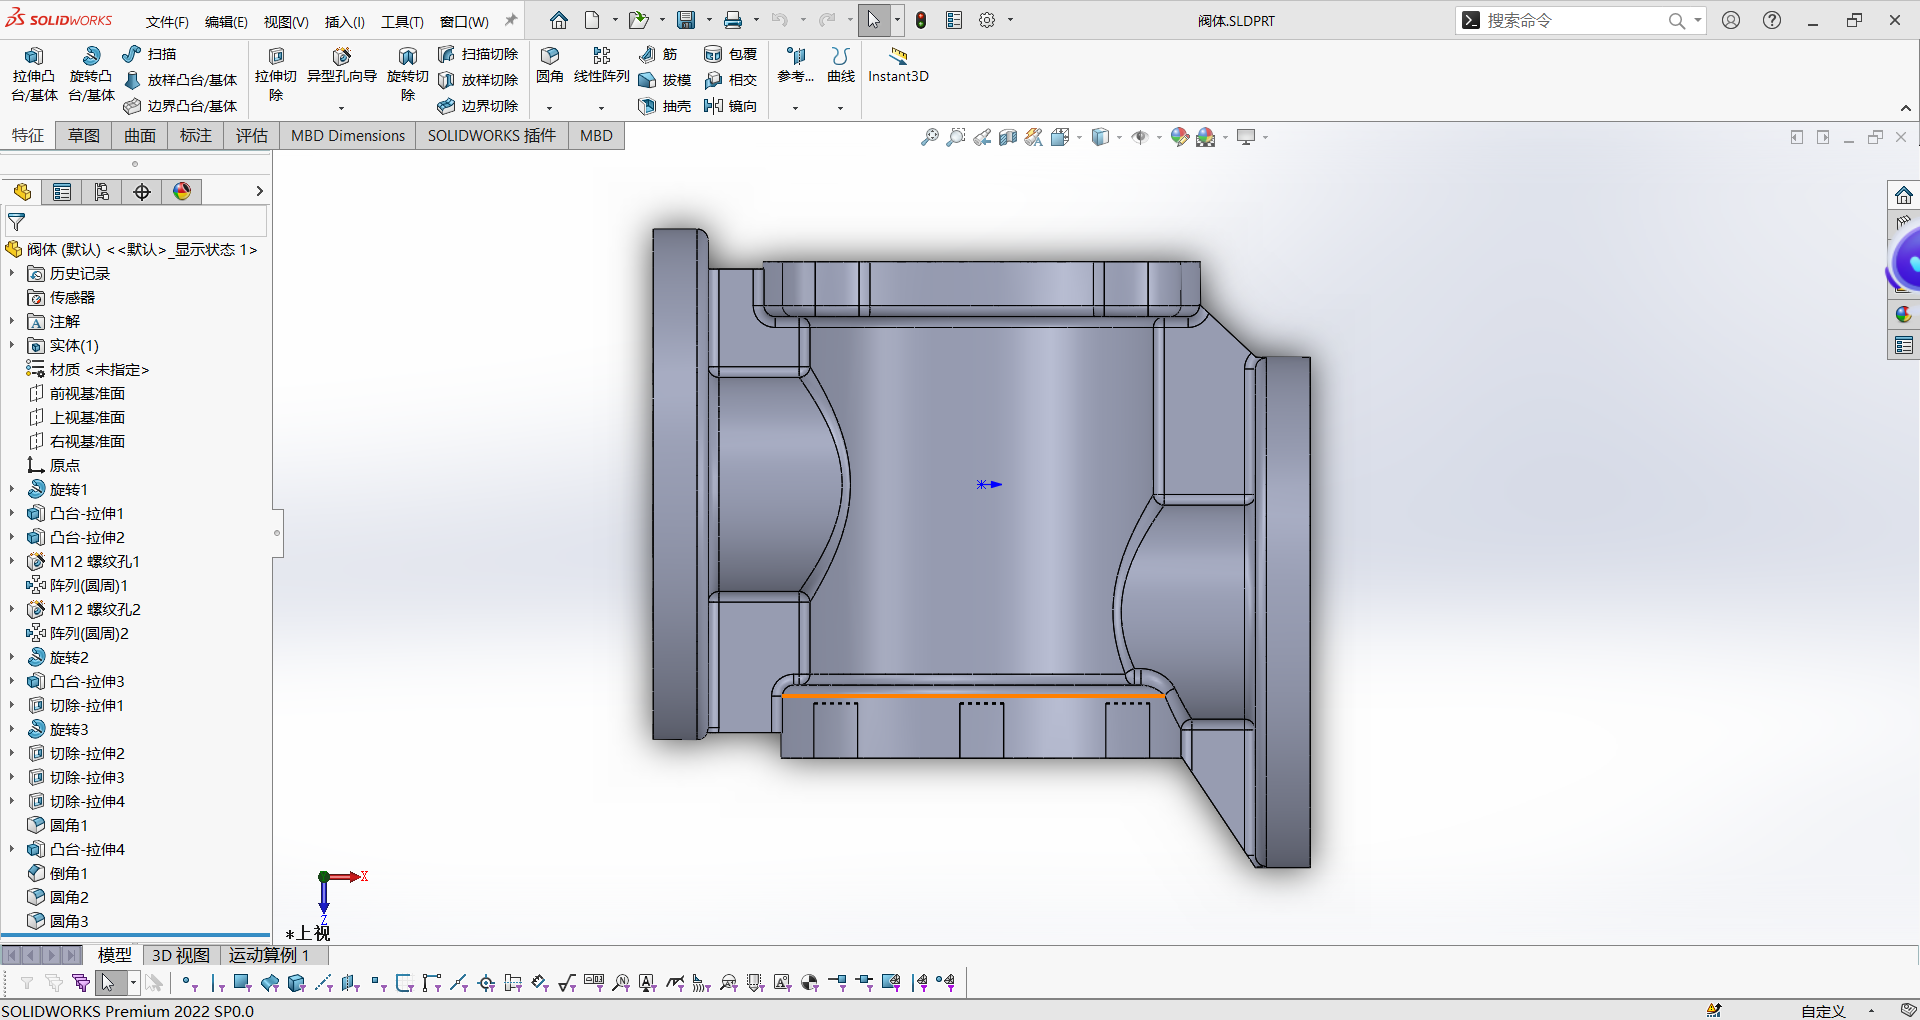The width and height of the screenshot is (1920, 1020).
Task: Open the PropertyManager tab in left panel
Action: point(62,192)
